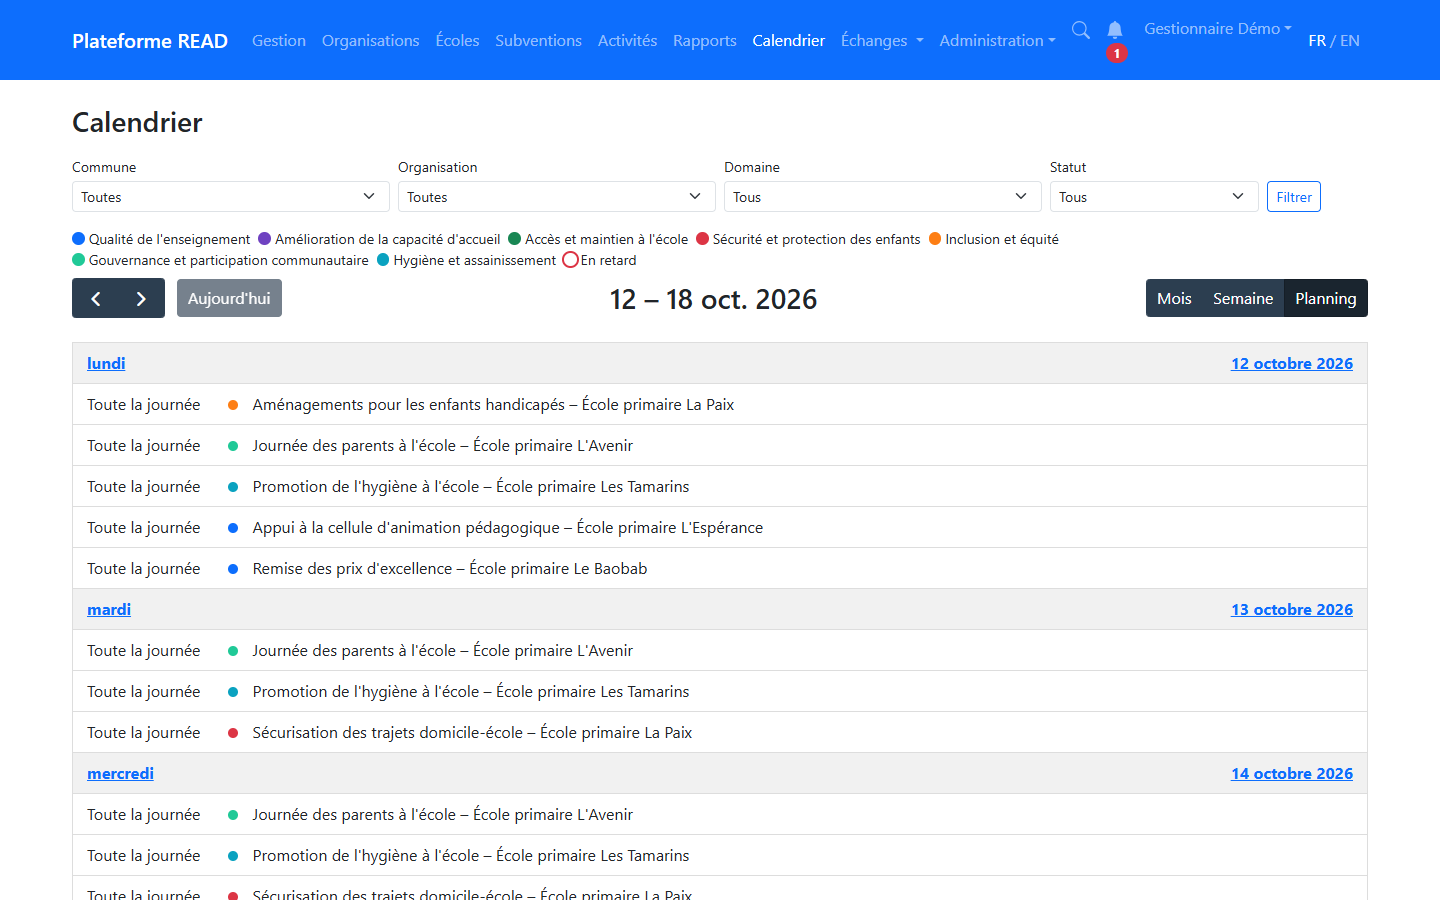Open lundi Promotion de l'hygiène event
The height and width of the screenshot is (900, 1440).
(x=720, y=487)
